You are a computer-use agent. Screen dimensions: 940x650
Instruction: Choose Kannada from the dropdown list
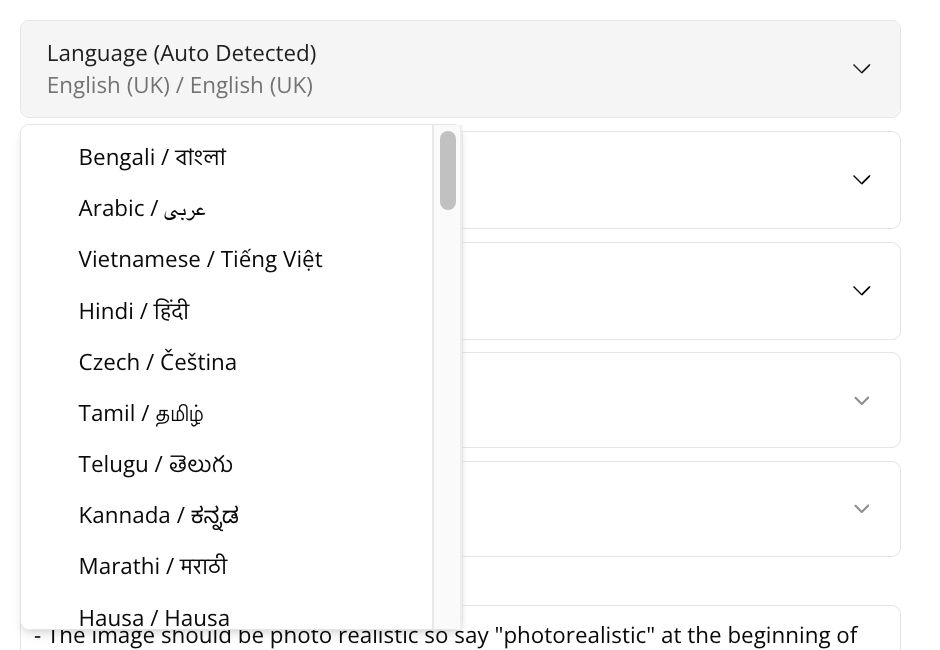(158, 515)
